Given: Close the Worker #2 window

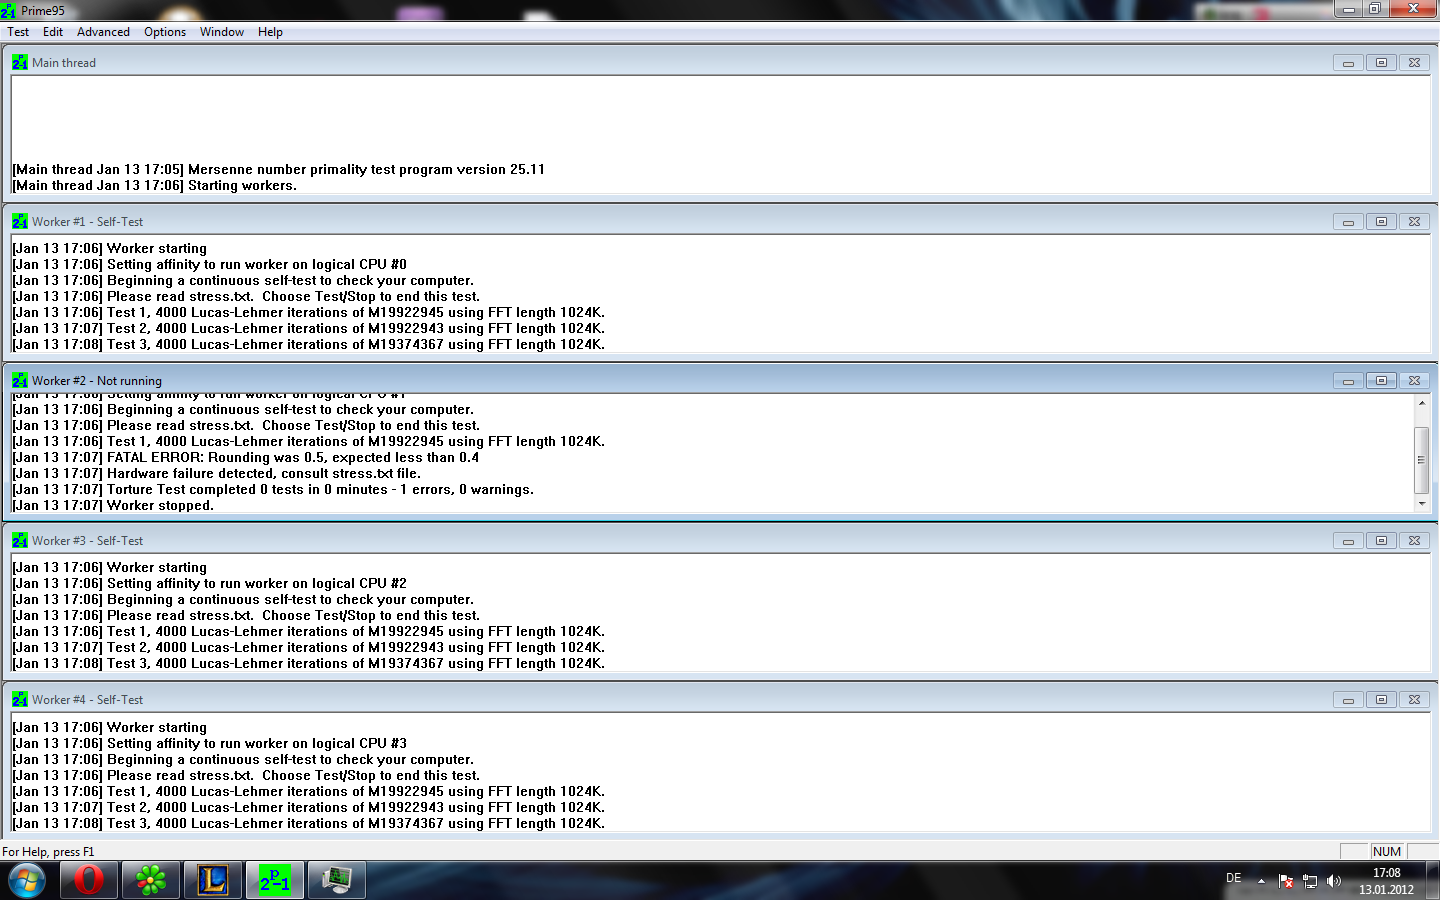Looking at the screenshot, I should (1414, 380).
